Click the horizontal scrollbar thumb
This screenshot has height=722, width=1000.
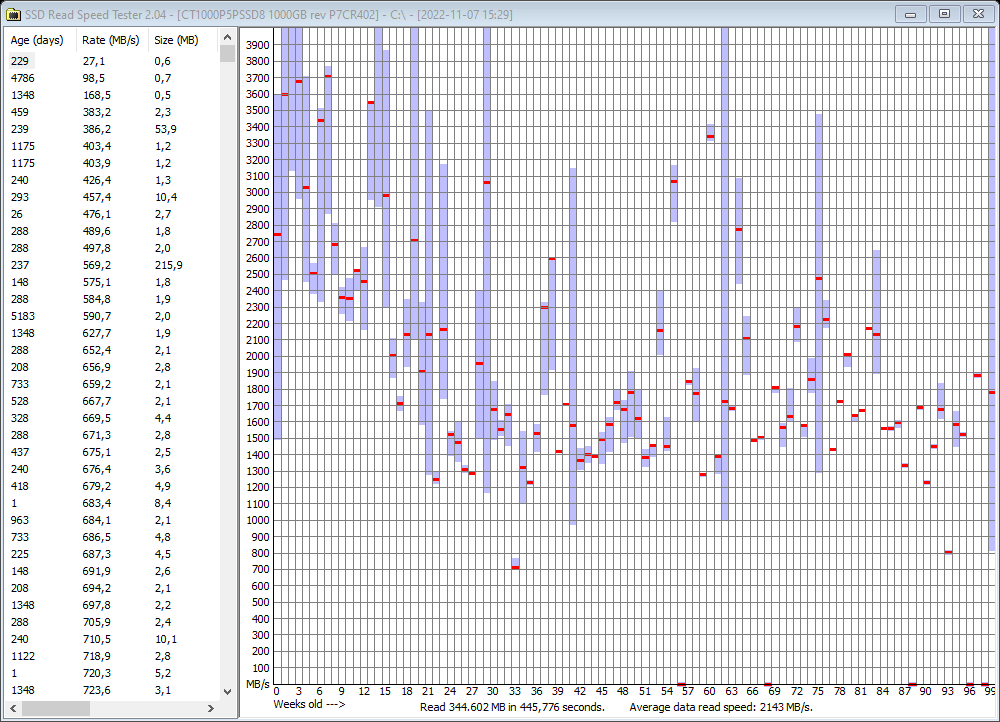(55, 708)
